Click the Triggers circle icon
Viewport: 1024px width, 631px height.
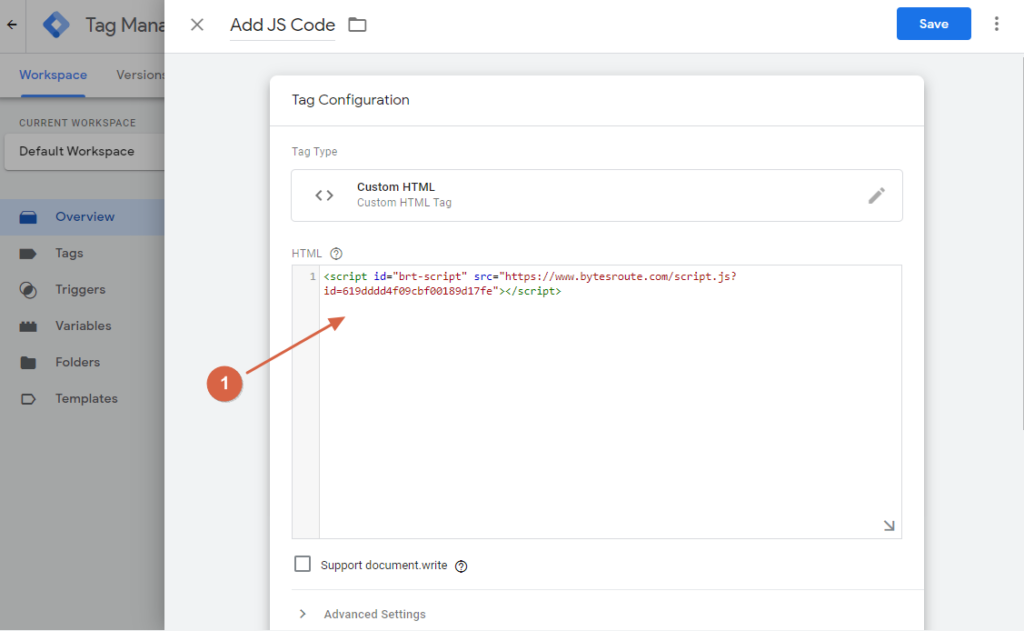[x=28, y=290]
